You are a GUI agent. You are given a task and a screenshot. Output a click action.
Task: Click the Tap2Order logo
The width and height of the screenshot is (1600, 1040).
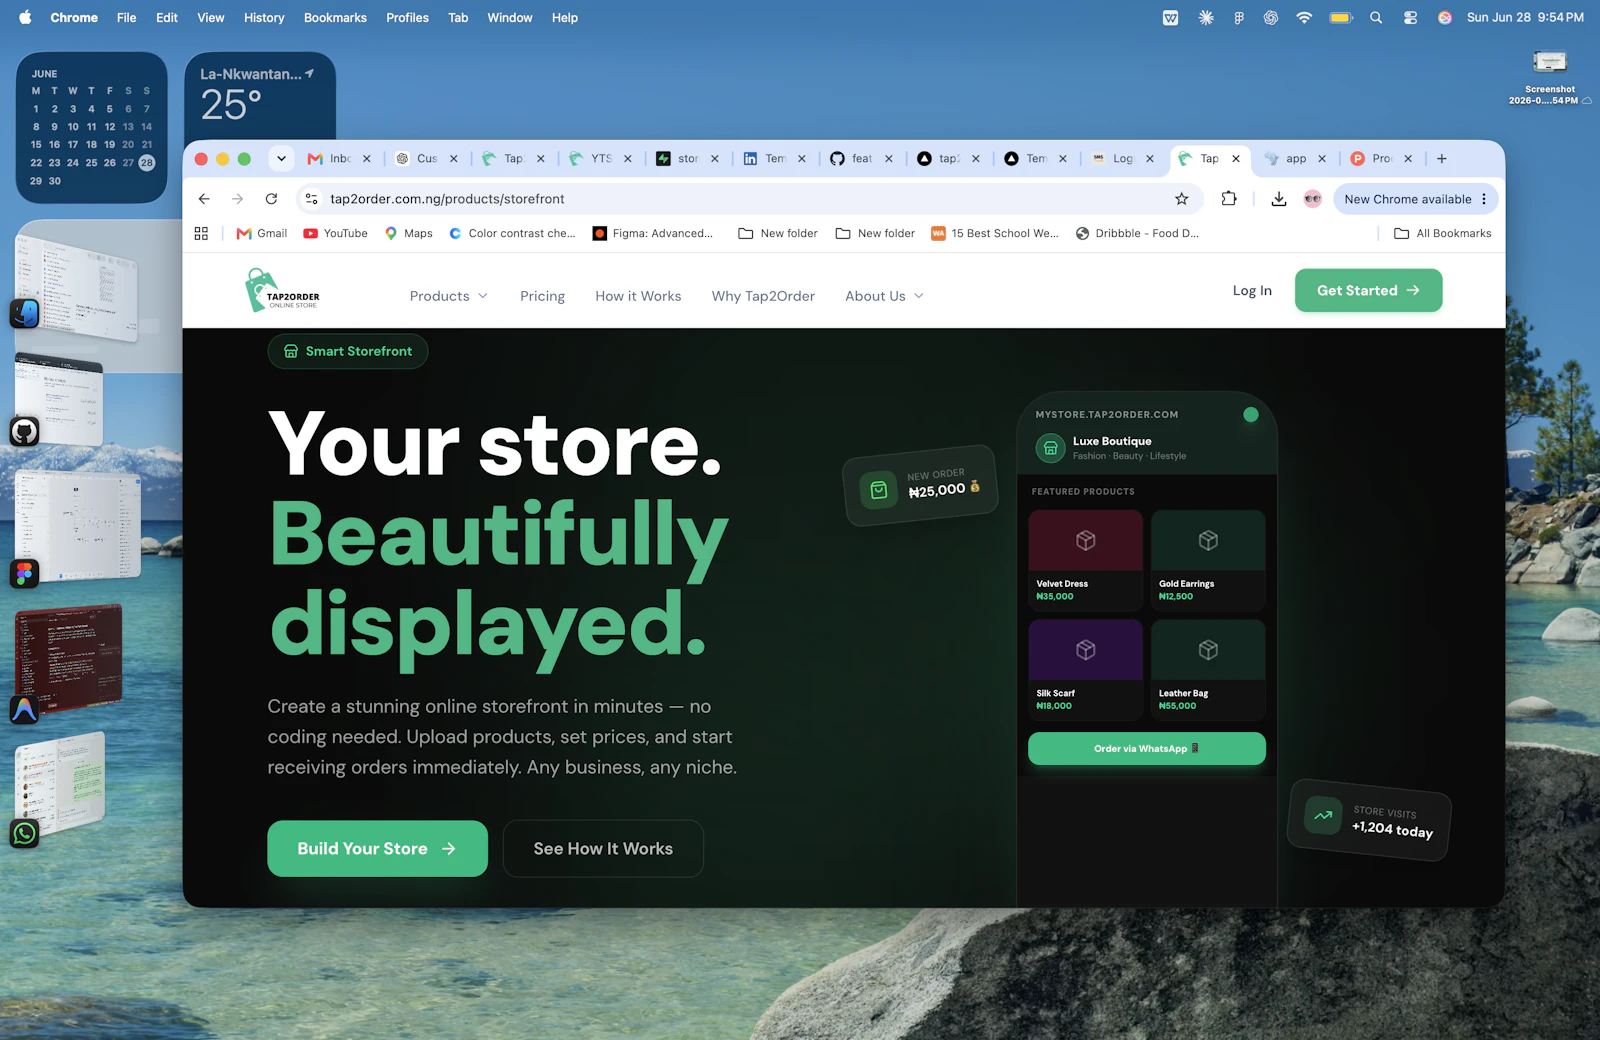coord(283,290)
